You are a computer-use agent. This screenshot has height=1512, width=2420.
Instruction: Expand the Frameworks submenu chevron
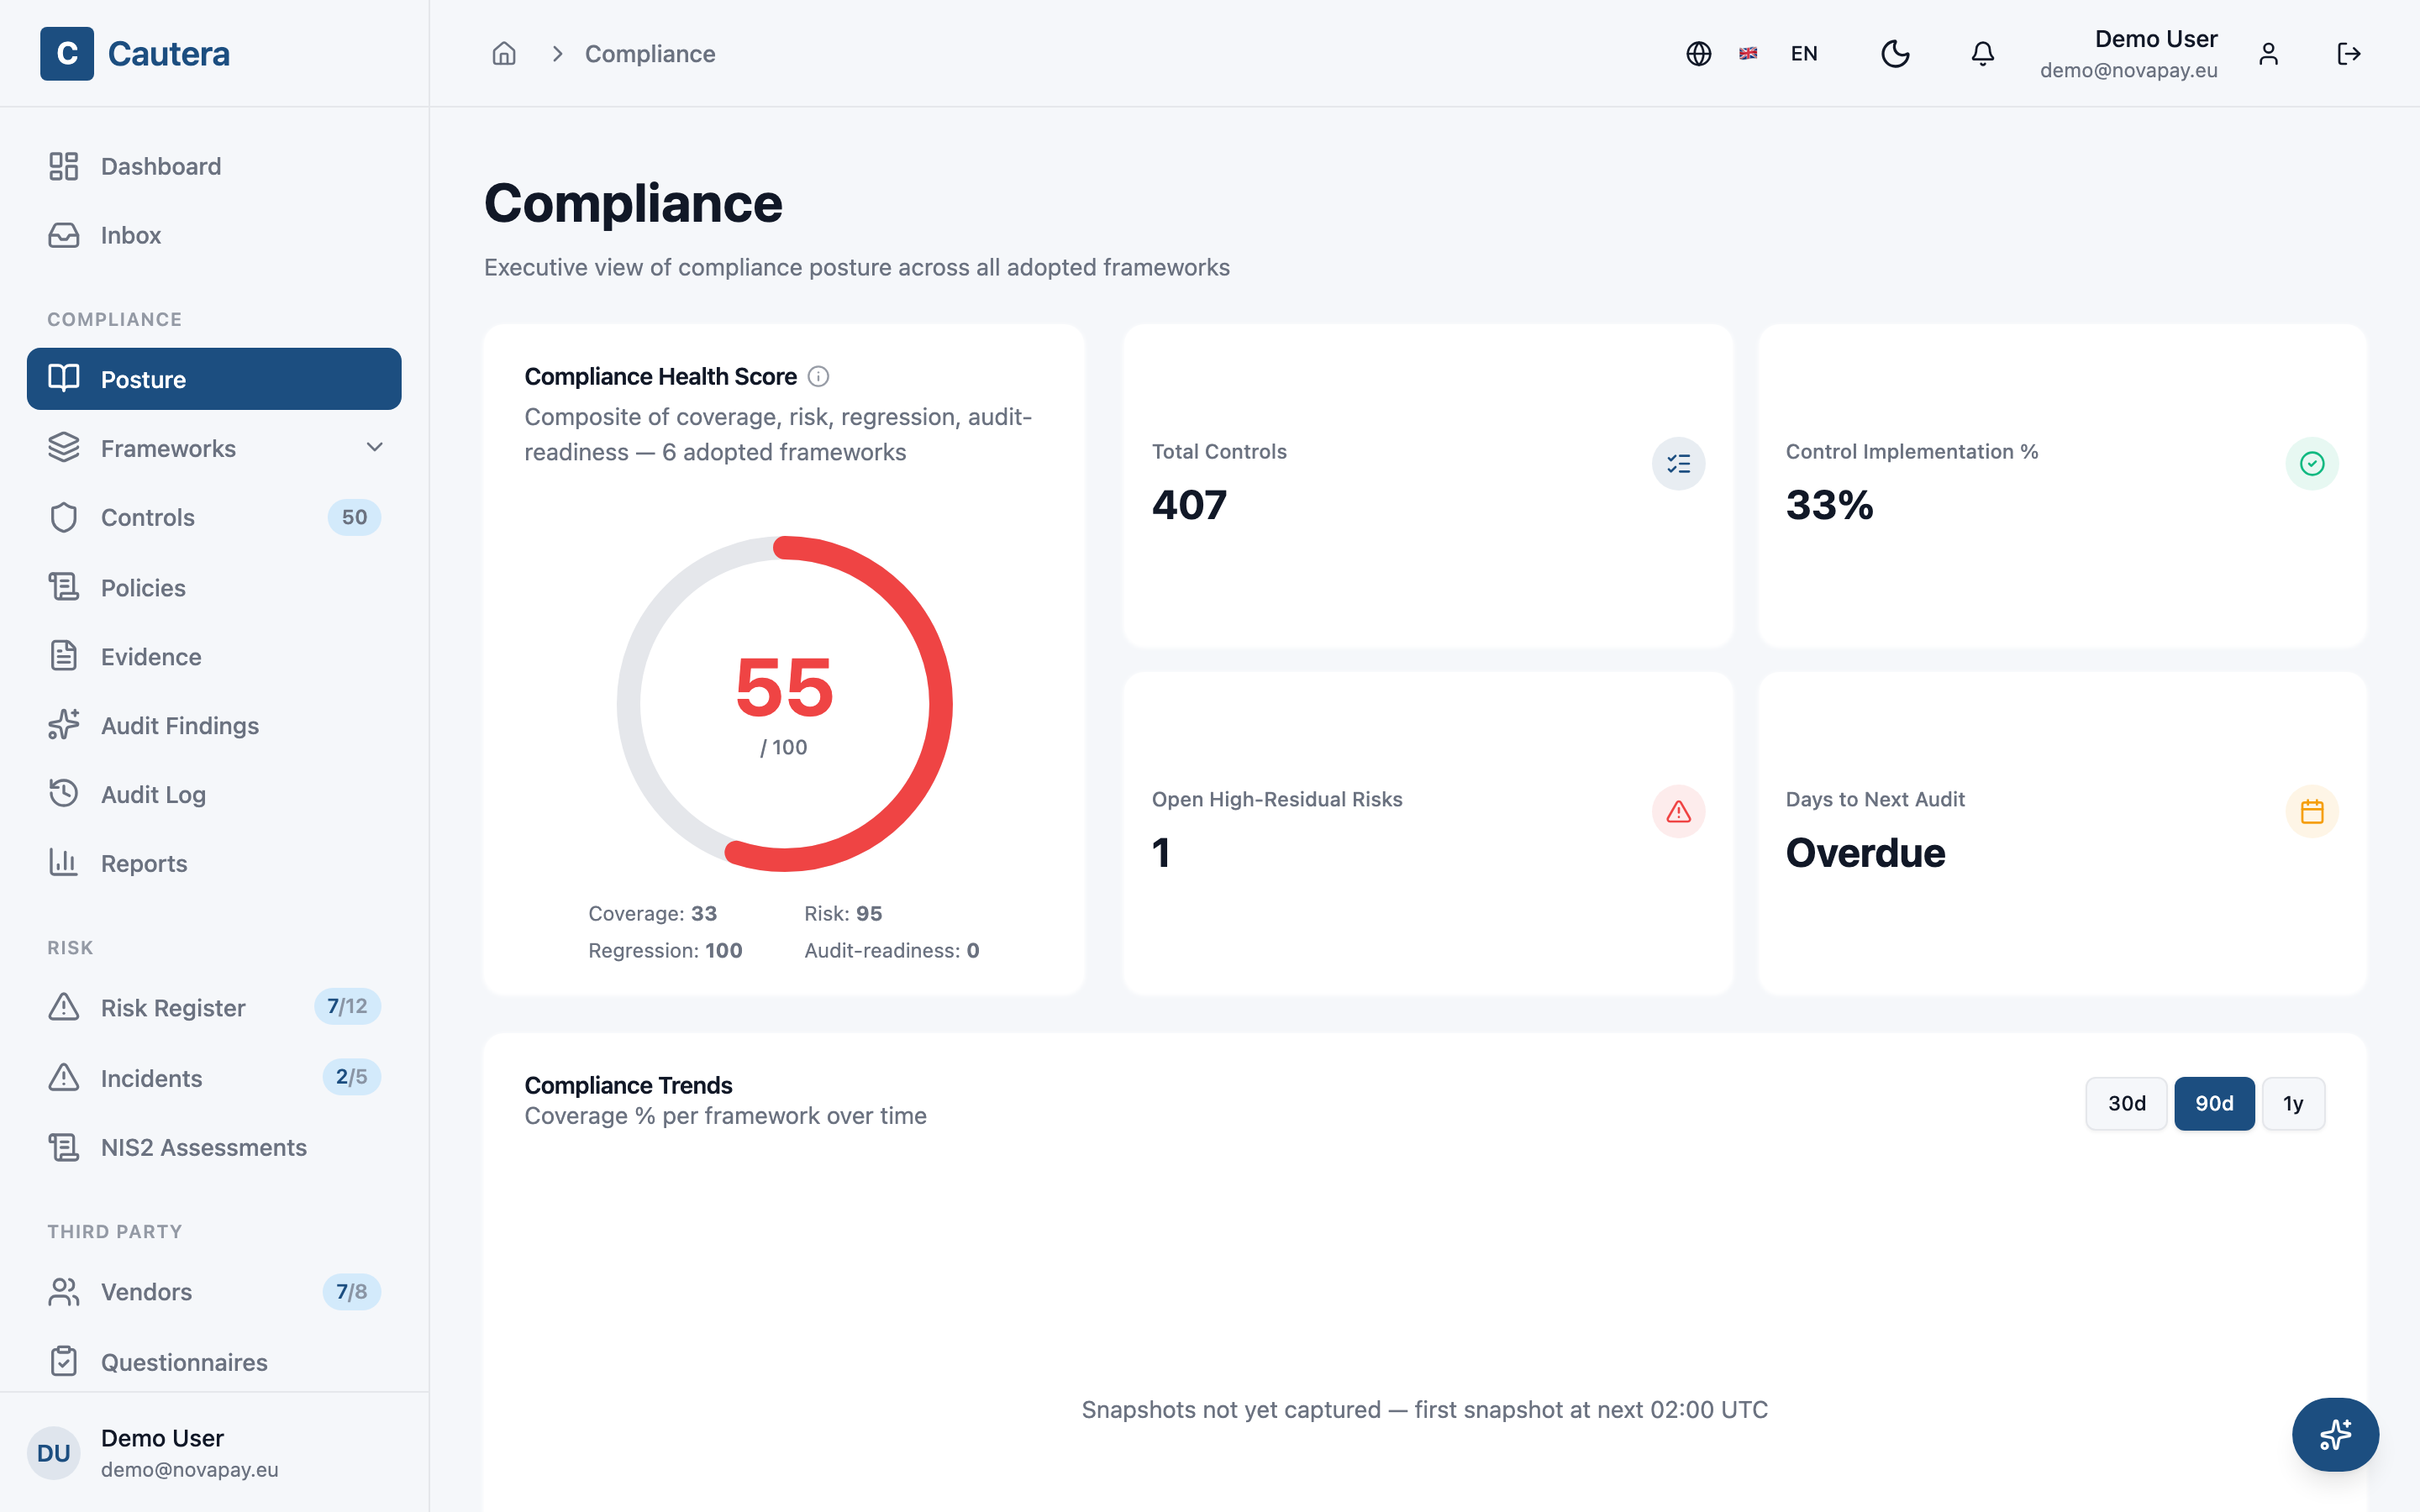point(375,447)
